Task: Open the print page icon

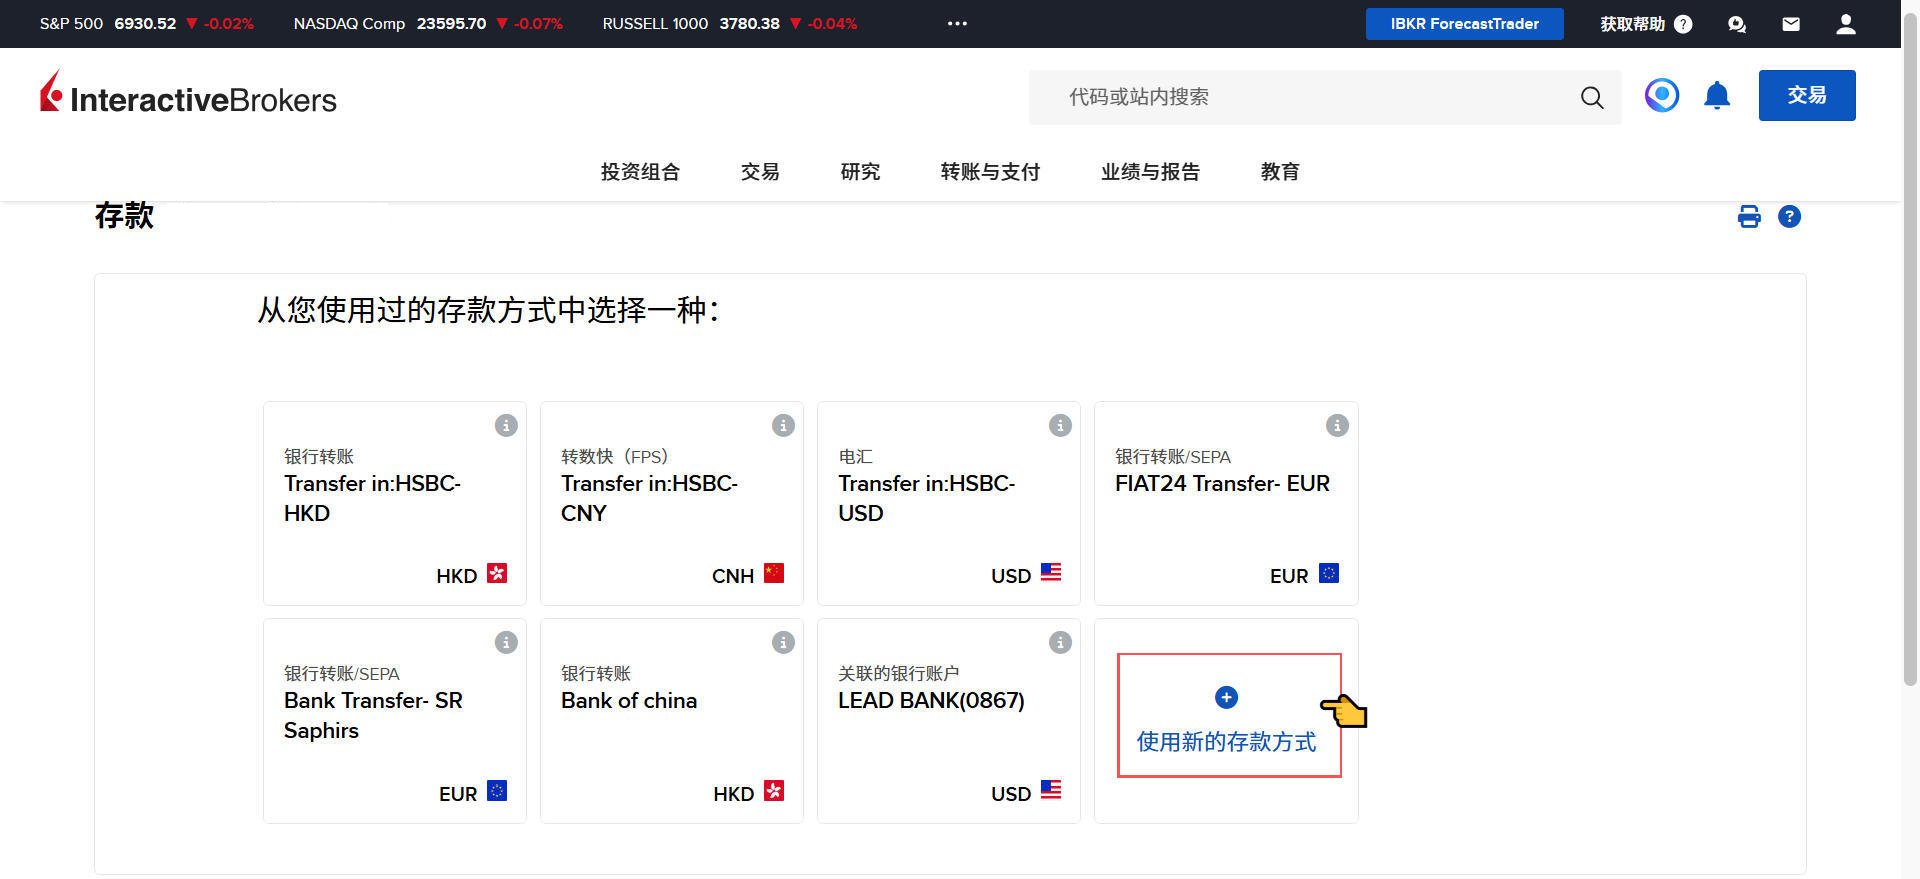Action: [x=1748, y=217]
